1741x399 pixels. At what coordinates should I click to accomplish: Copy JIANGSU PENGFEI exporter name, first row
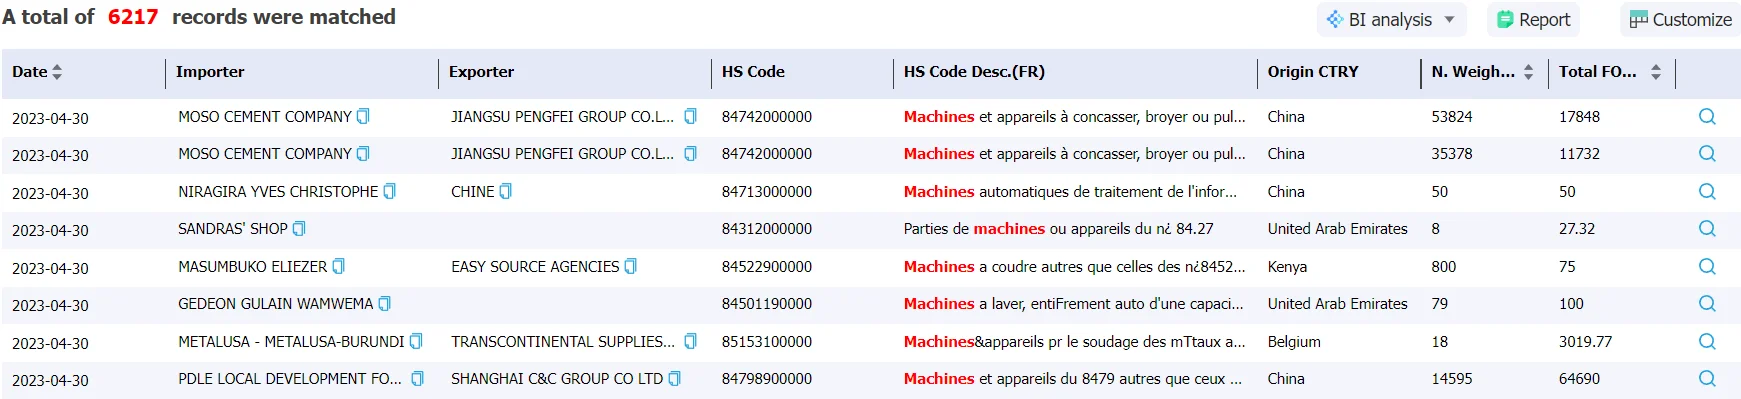click(690, 116)
